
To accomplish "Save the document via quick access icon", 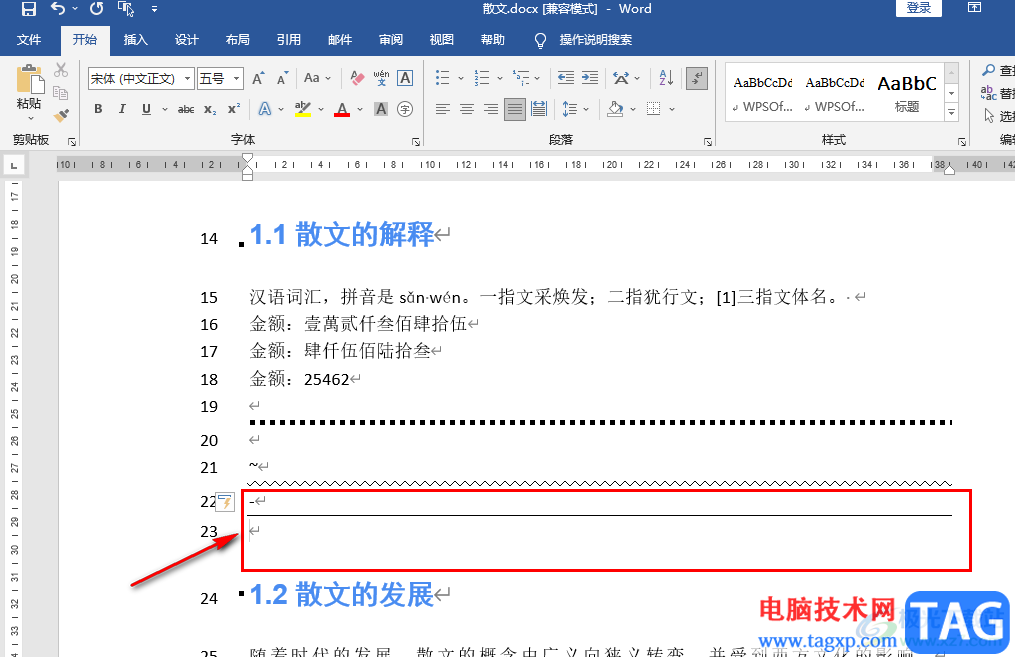I will (28, 8).
